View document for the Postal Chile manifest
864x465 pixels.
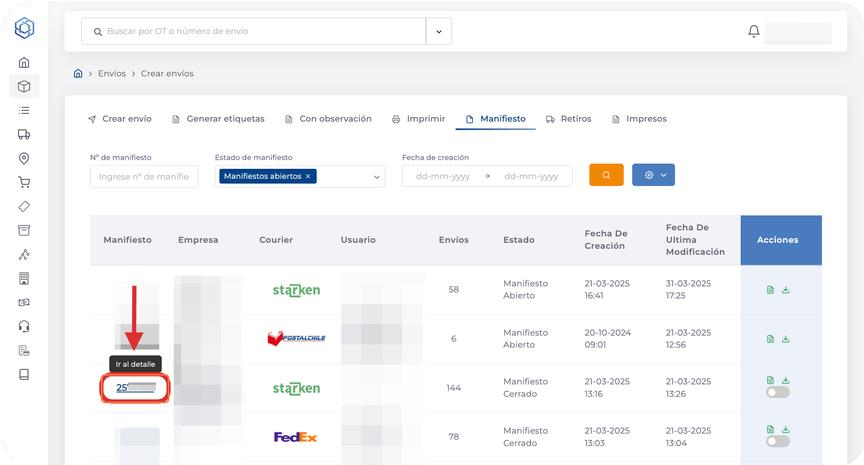(x=770, y=339)
